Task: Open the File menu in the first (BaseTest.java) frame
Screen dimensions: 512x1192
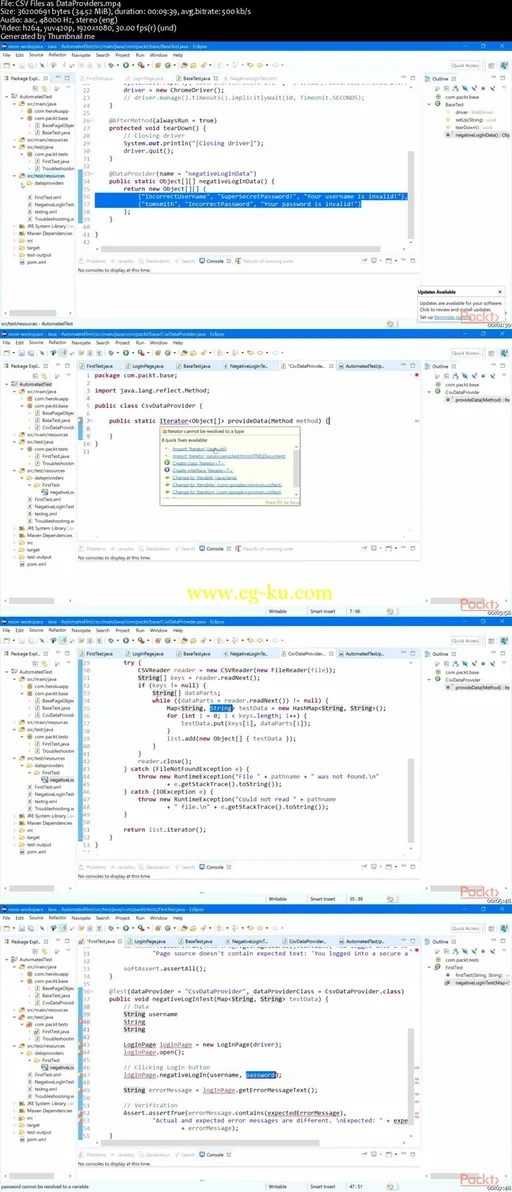Action: [x=5, y=55]
